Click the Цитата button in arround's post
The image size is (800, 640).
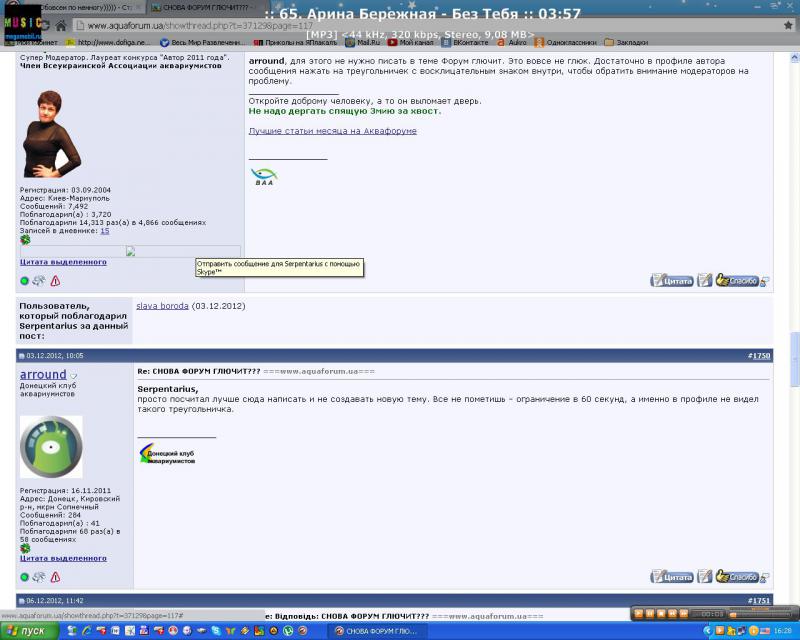click(x=672, y=577)
